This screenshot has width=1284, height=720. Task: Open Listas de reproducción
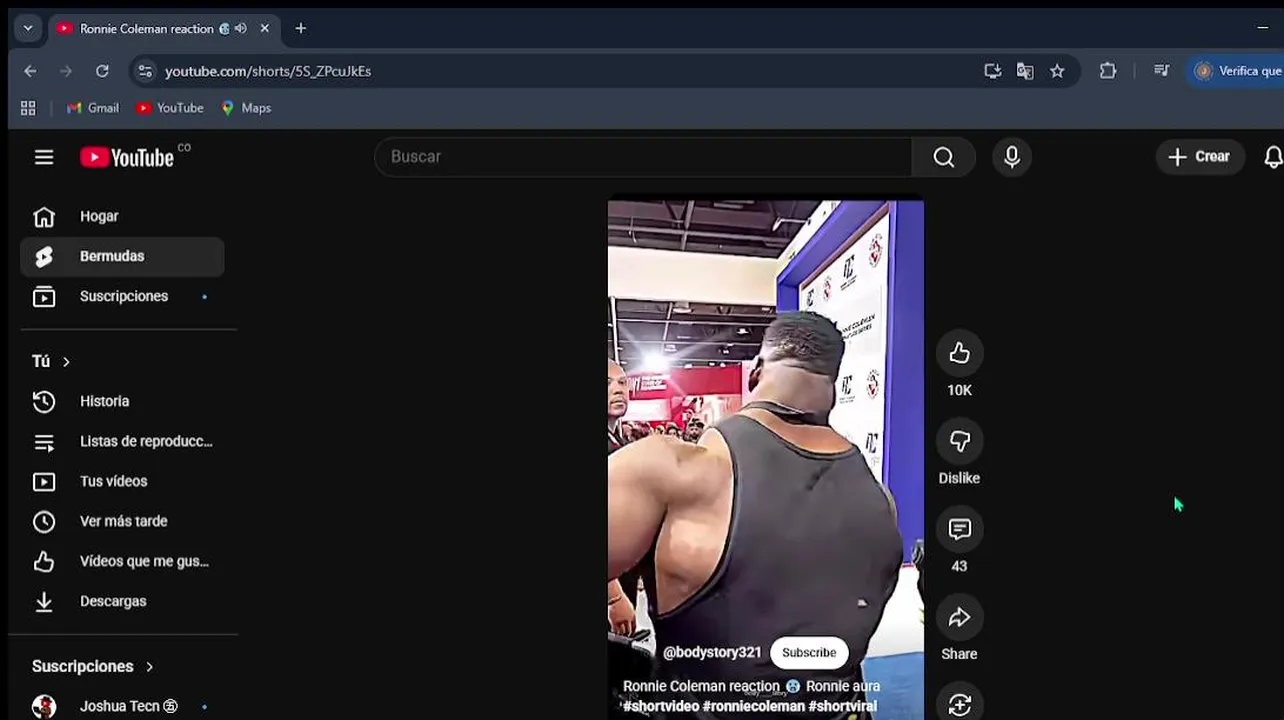(x=122, y=441)
